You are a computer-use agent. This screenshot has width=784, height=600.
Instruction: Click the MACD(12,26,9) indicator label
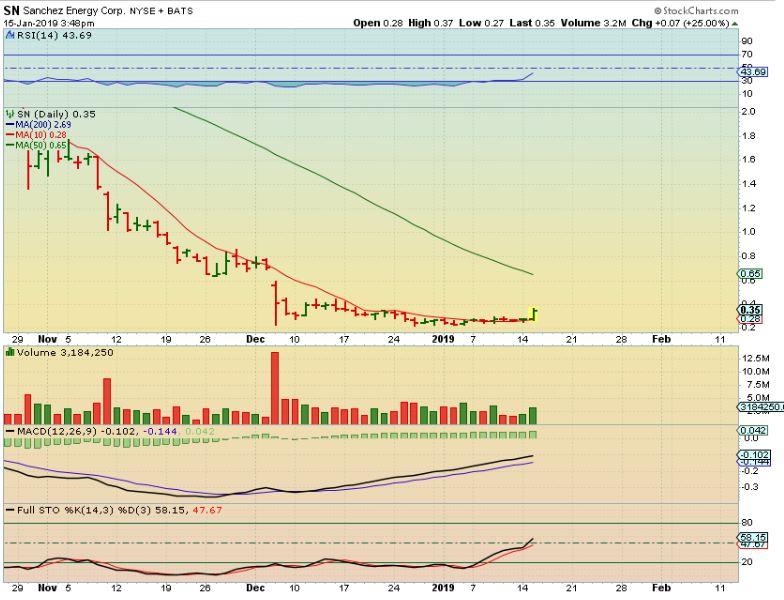point(58,431)
